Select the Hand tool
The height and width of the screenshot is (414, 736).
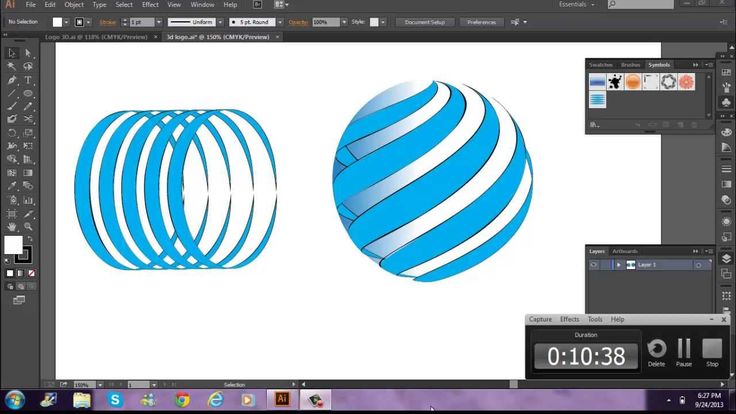point(12,227)
